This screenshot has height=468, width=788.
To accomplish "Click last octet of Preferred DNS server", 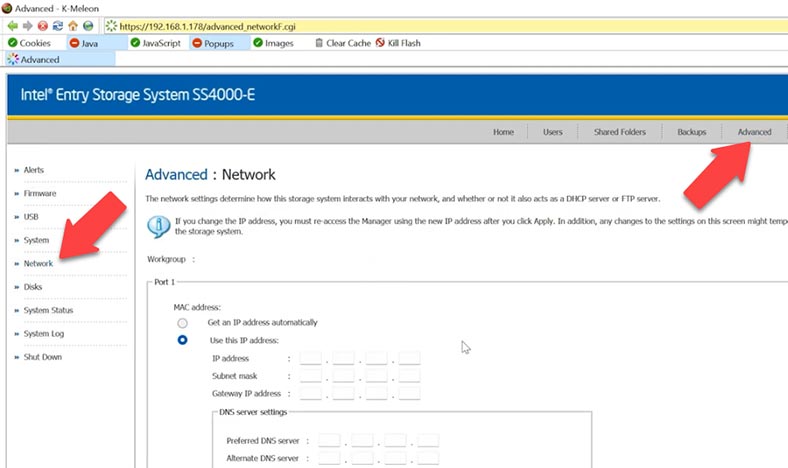I will click(x=428, y=441).
